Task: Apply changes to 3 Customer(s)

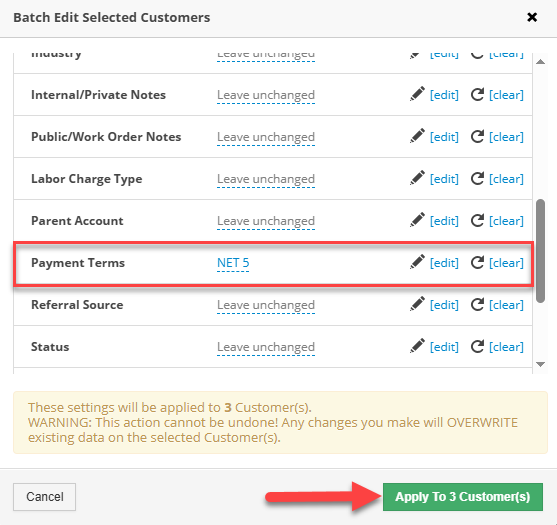Action: (x=463, y=497)
